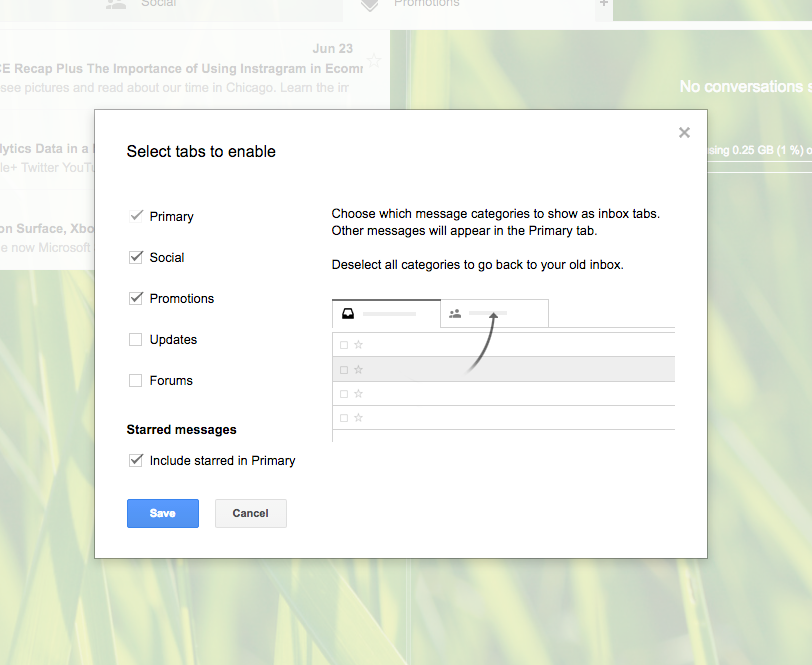Click the inbox icon in the preview
This screenshot has height=665, width=812.
pyautogui.click(x=347, y=314)
